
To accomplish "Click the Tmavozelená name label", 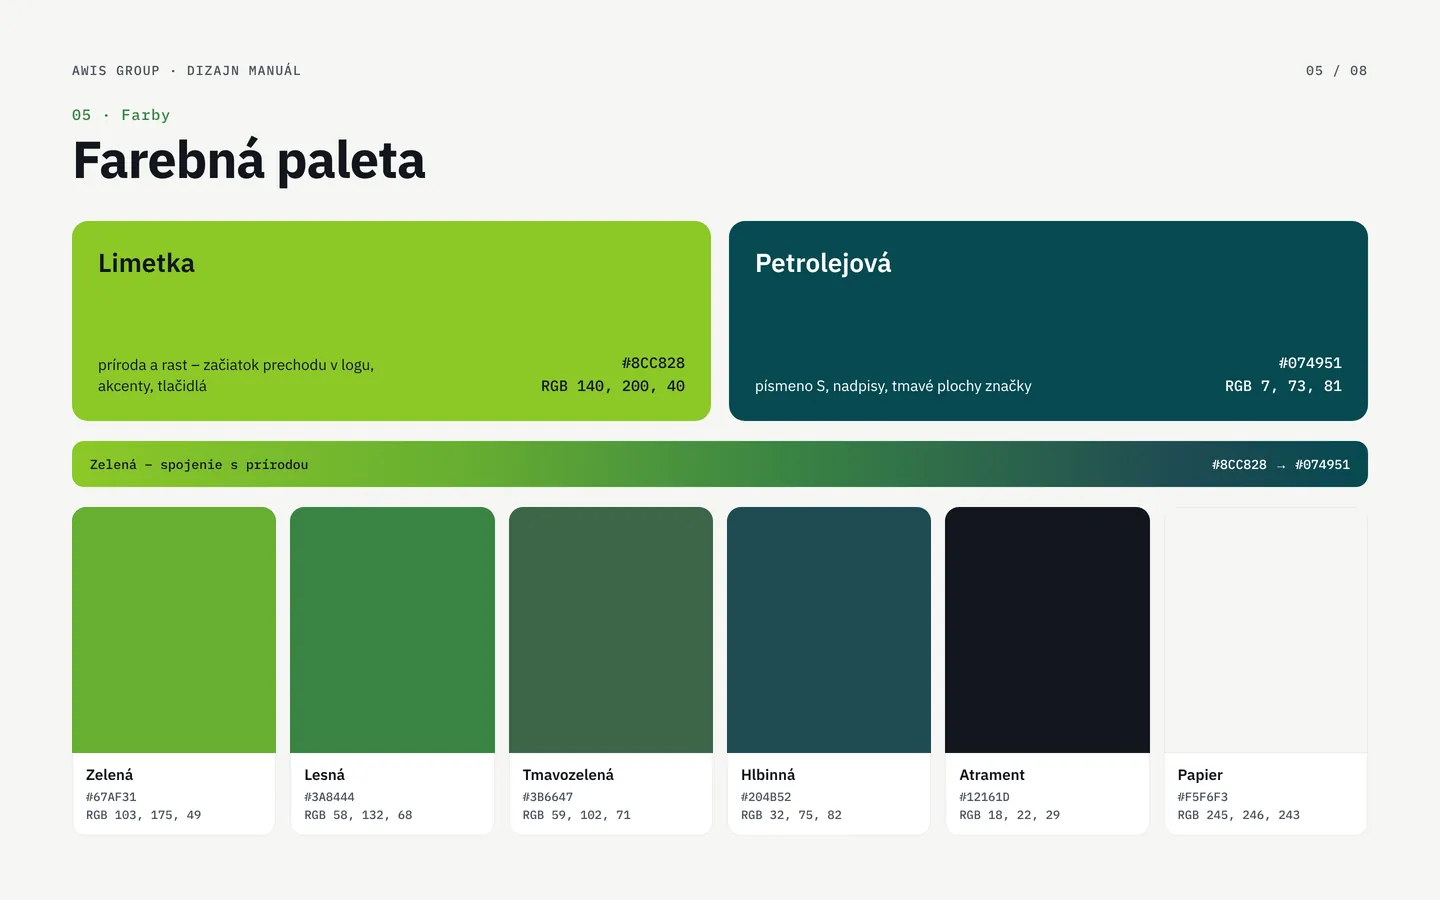I will 568,775.
